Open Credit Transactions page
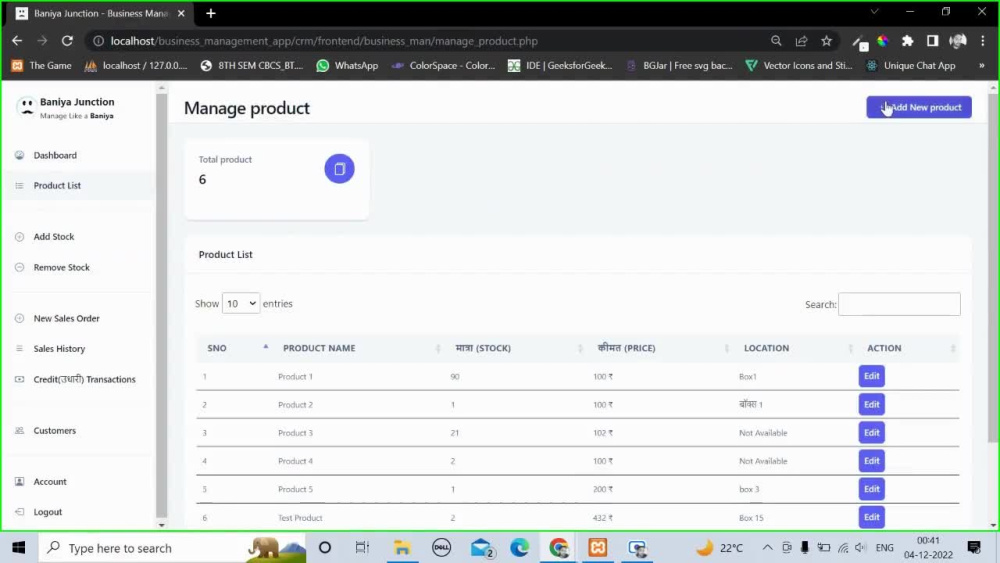This screenshot has width=1000, height=563. click(x=84, y=379)
